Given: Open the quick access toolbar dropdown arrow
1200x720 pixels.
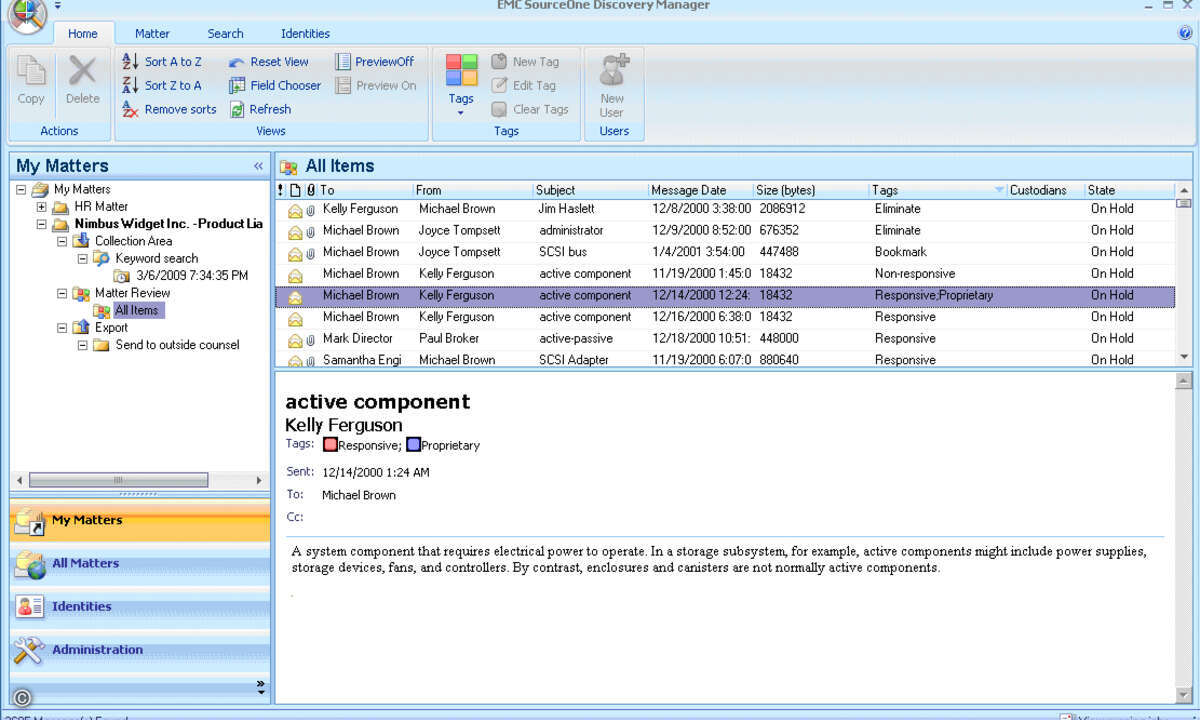Looking at the screenshot, I should point(58,6).
